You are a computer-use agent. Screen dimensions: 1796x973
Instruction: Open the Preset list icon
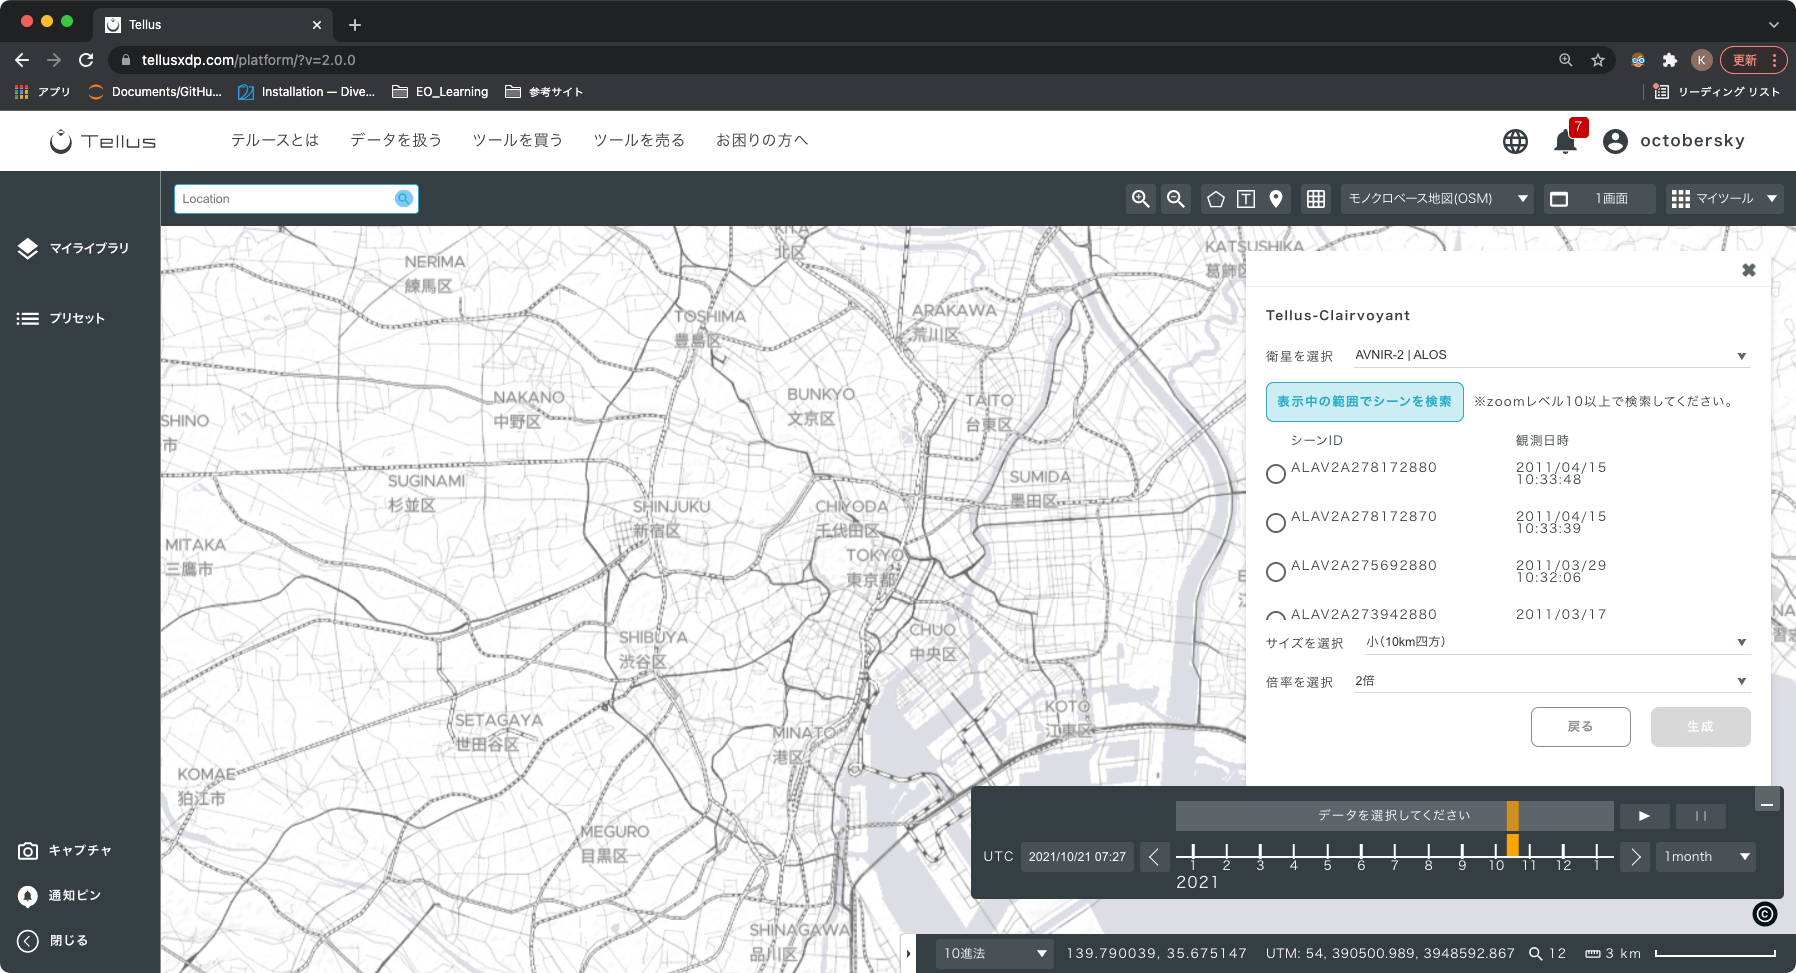[28, 319]
